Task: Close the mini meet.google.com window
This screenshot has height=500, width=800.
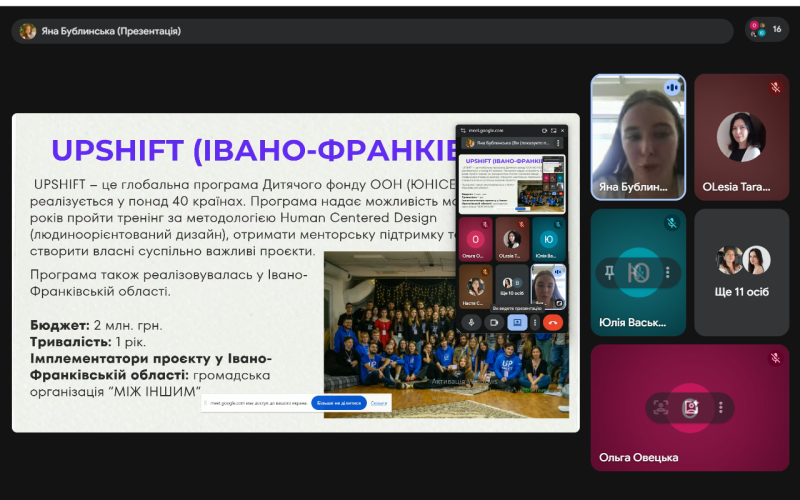Action: (562, 131)
